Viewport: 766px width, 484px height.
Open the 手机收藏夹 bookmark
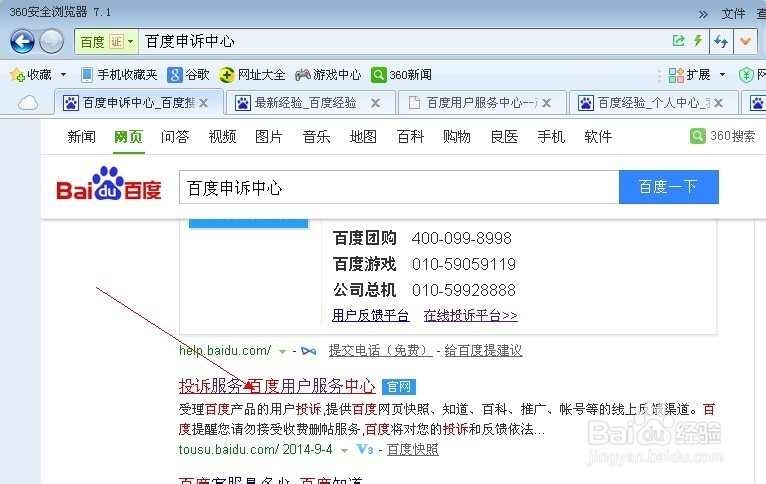[x=119, y=75]
